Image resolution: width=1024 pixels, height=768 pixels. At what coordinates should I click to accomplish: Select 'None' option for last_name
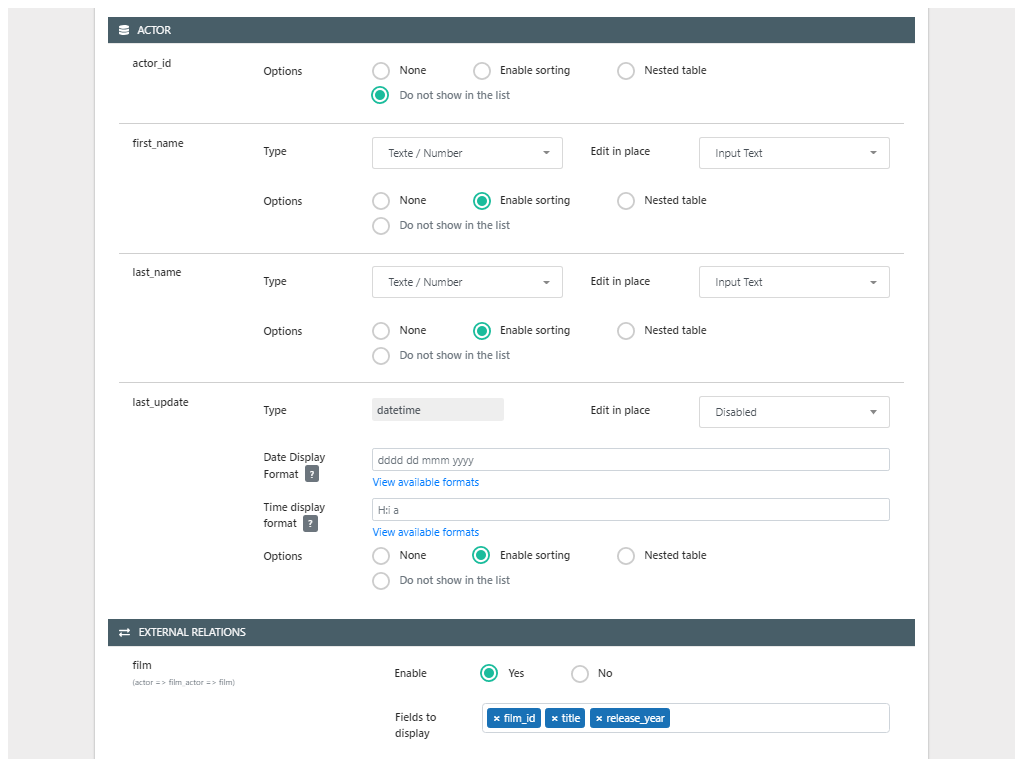[381, 331]
